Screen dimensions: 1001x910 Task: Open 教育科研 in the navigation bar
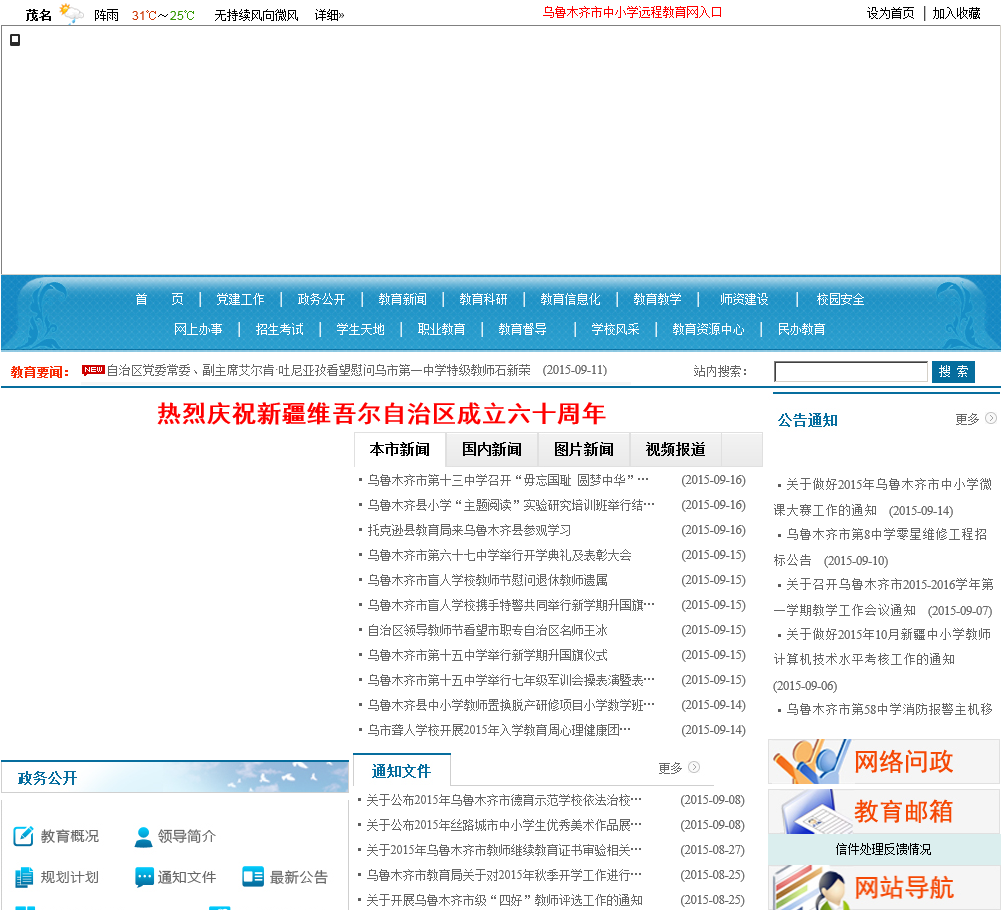483,299
